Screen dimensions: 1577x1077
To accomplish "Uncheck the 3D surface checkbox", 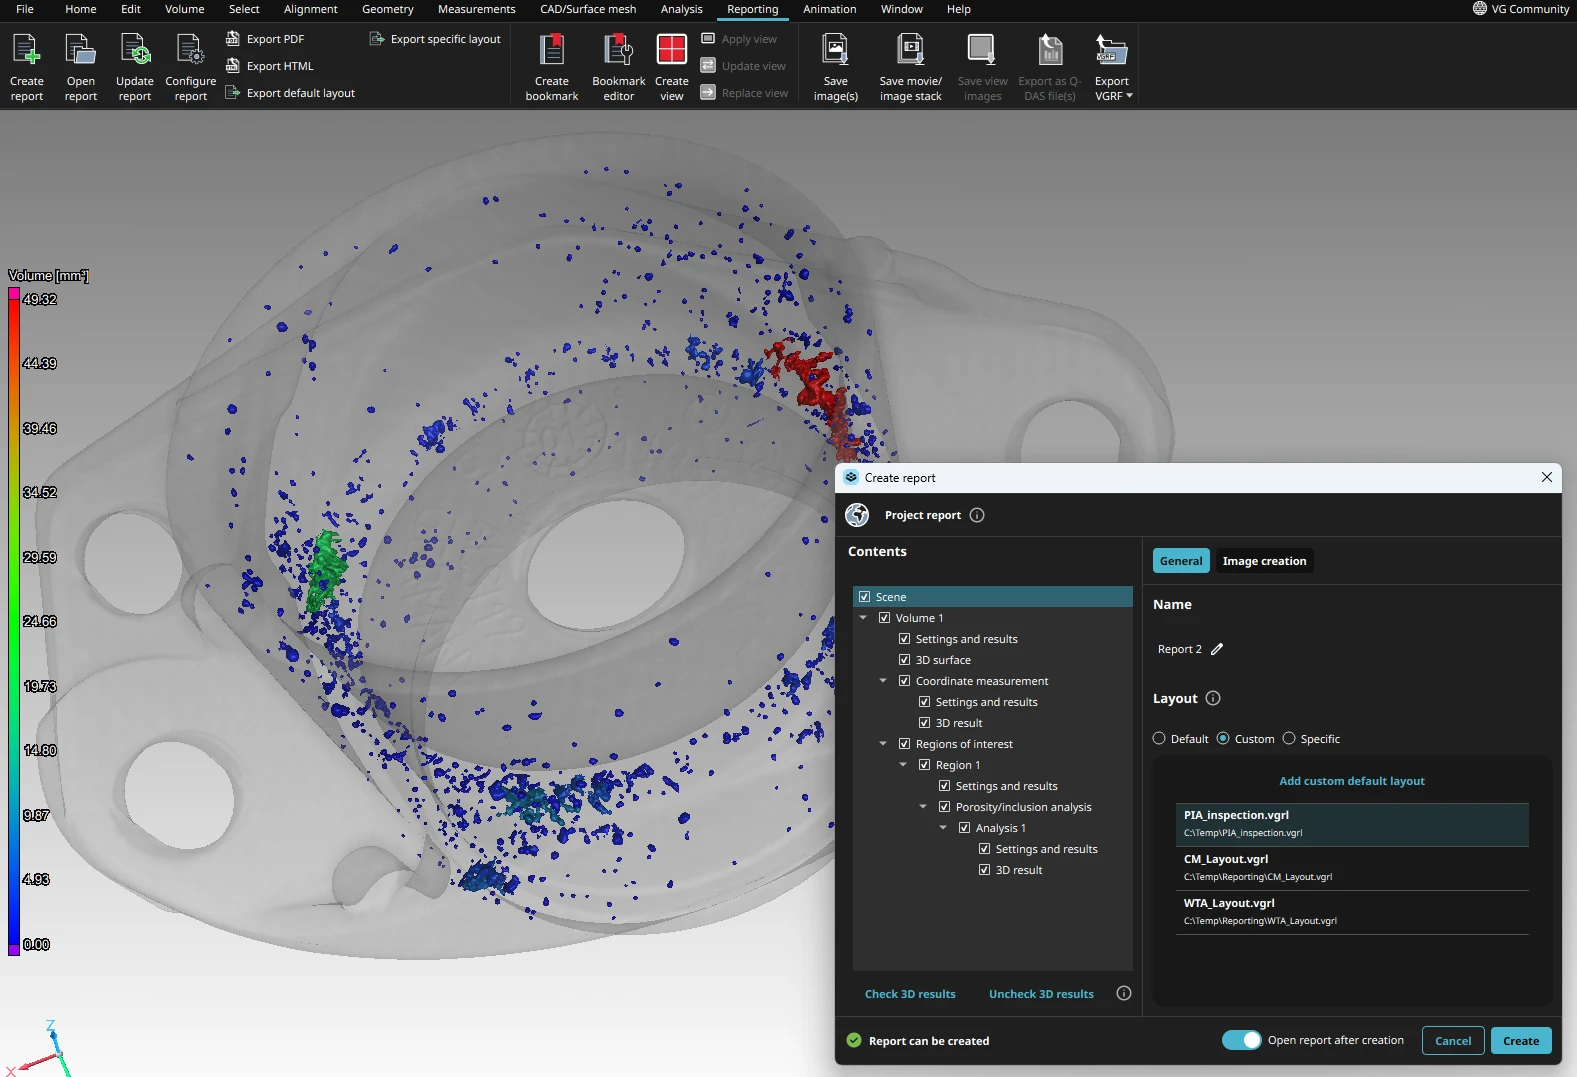I will [904, 660].
